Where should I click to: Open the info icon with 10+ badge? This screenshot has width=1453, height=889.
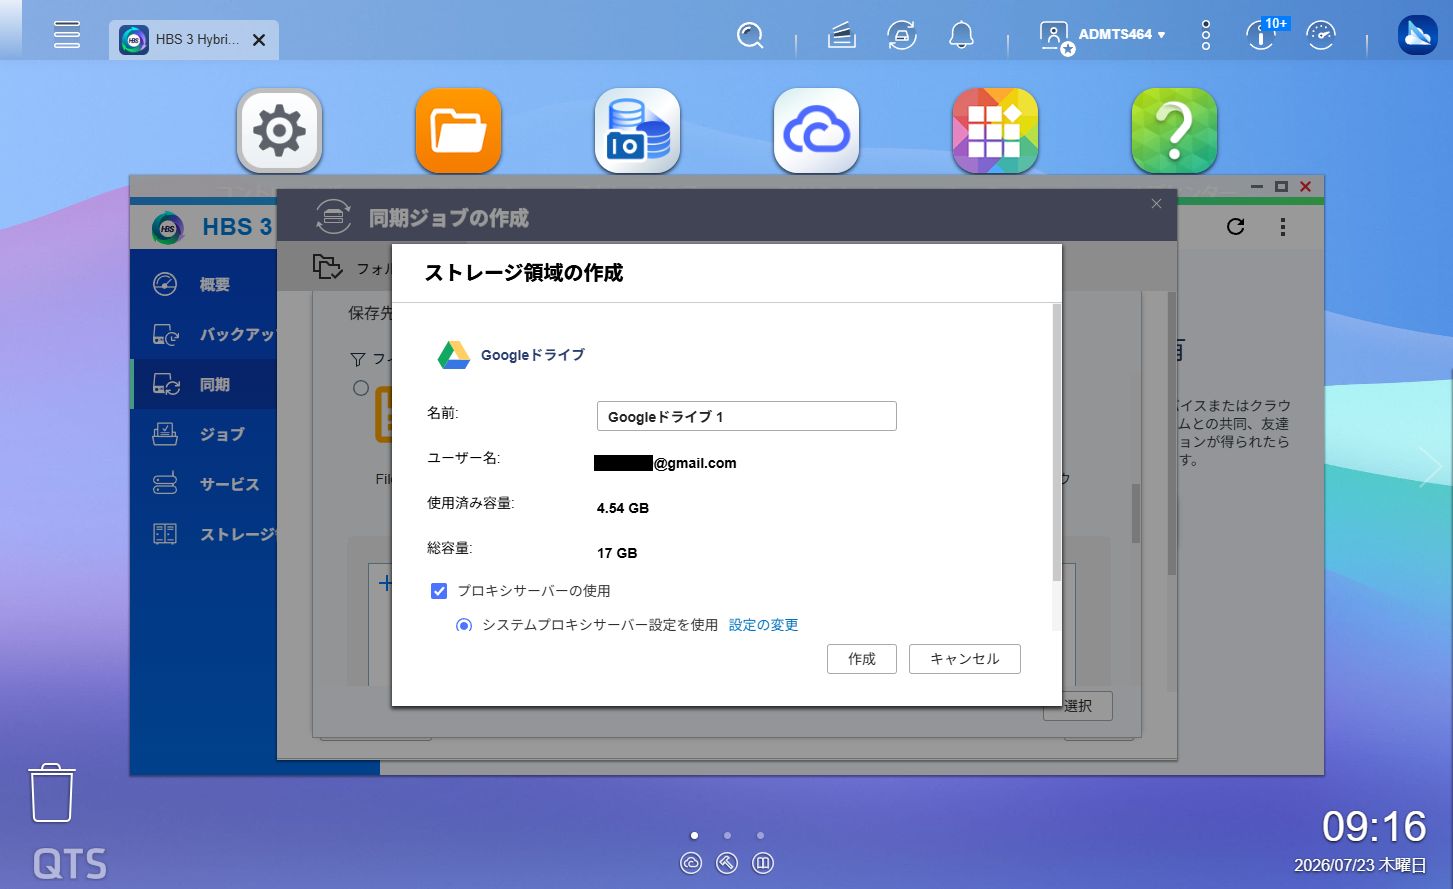pos(1262,35)
